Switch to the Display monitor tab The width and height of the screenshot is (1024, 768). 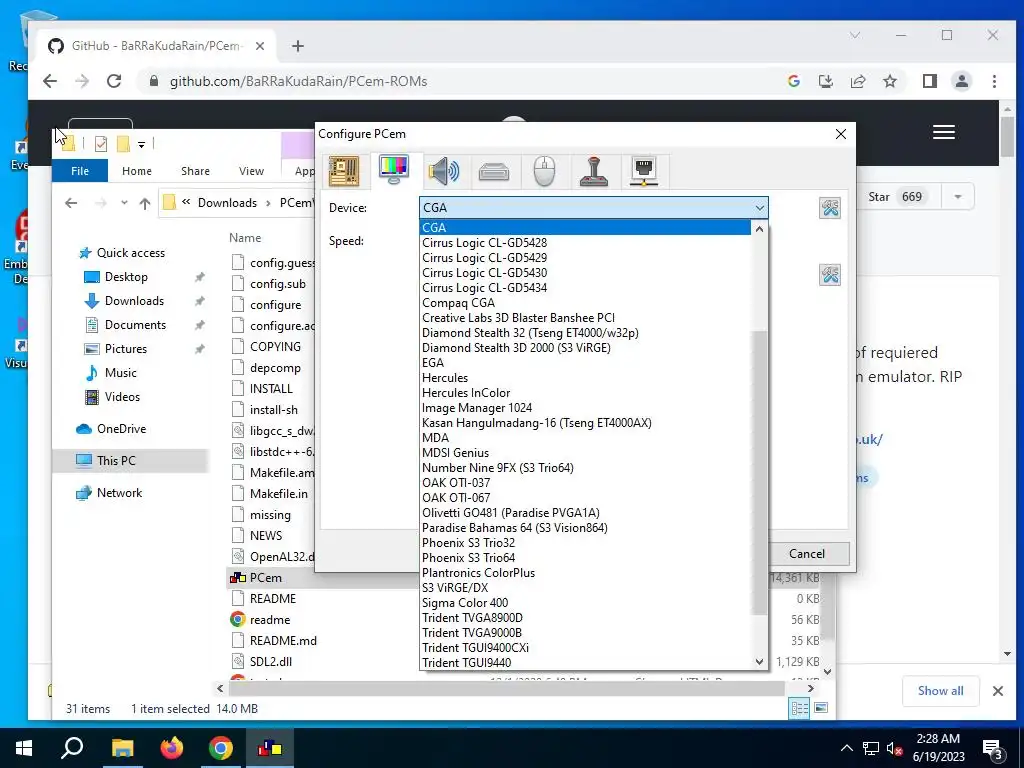pos(394,170)
